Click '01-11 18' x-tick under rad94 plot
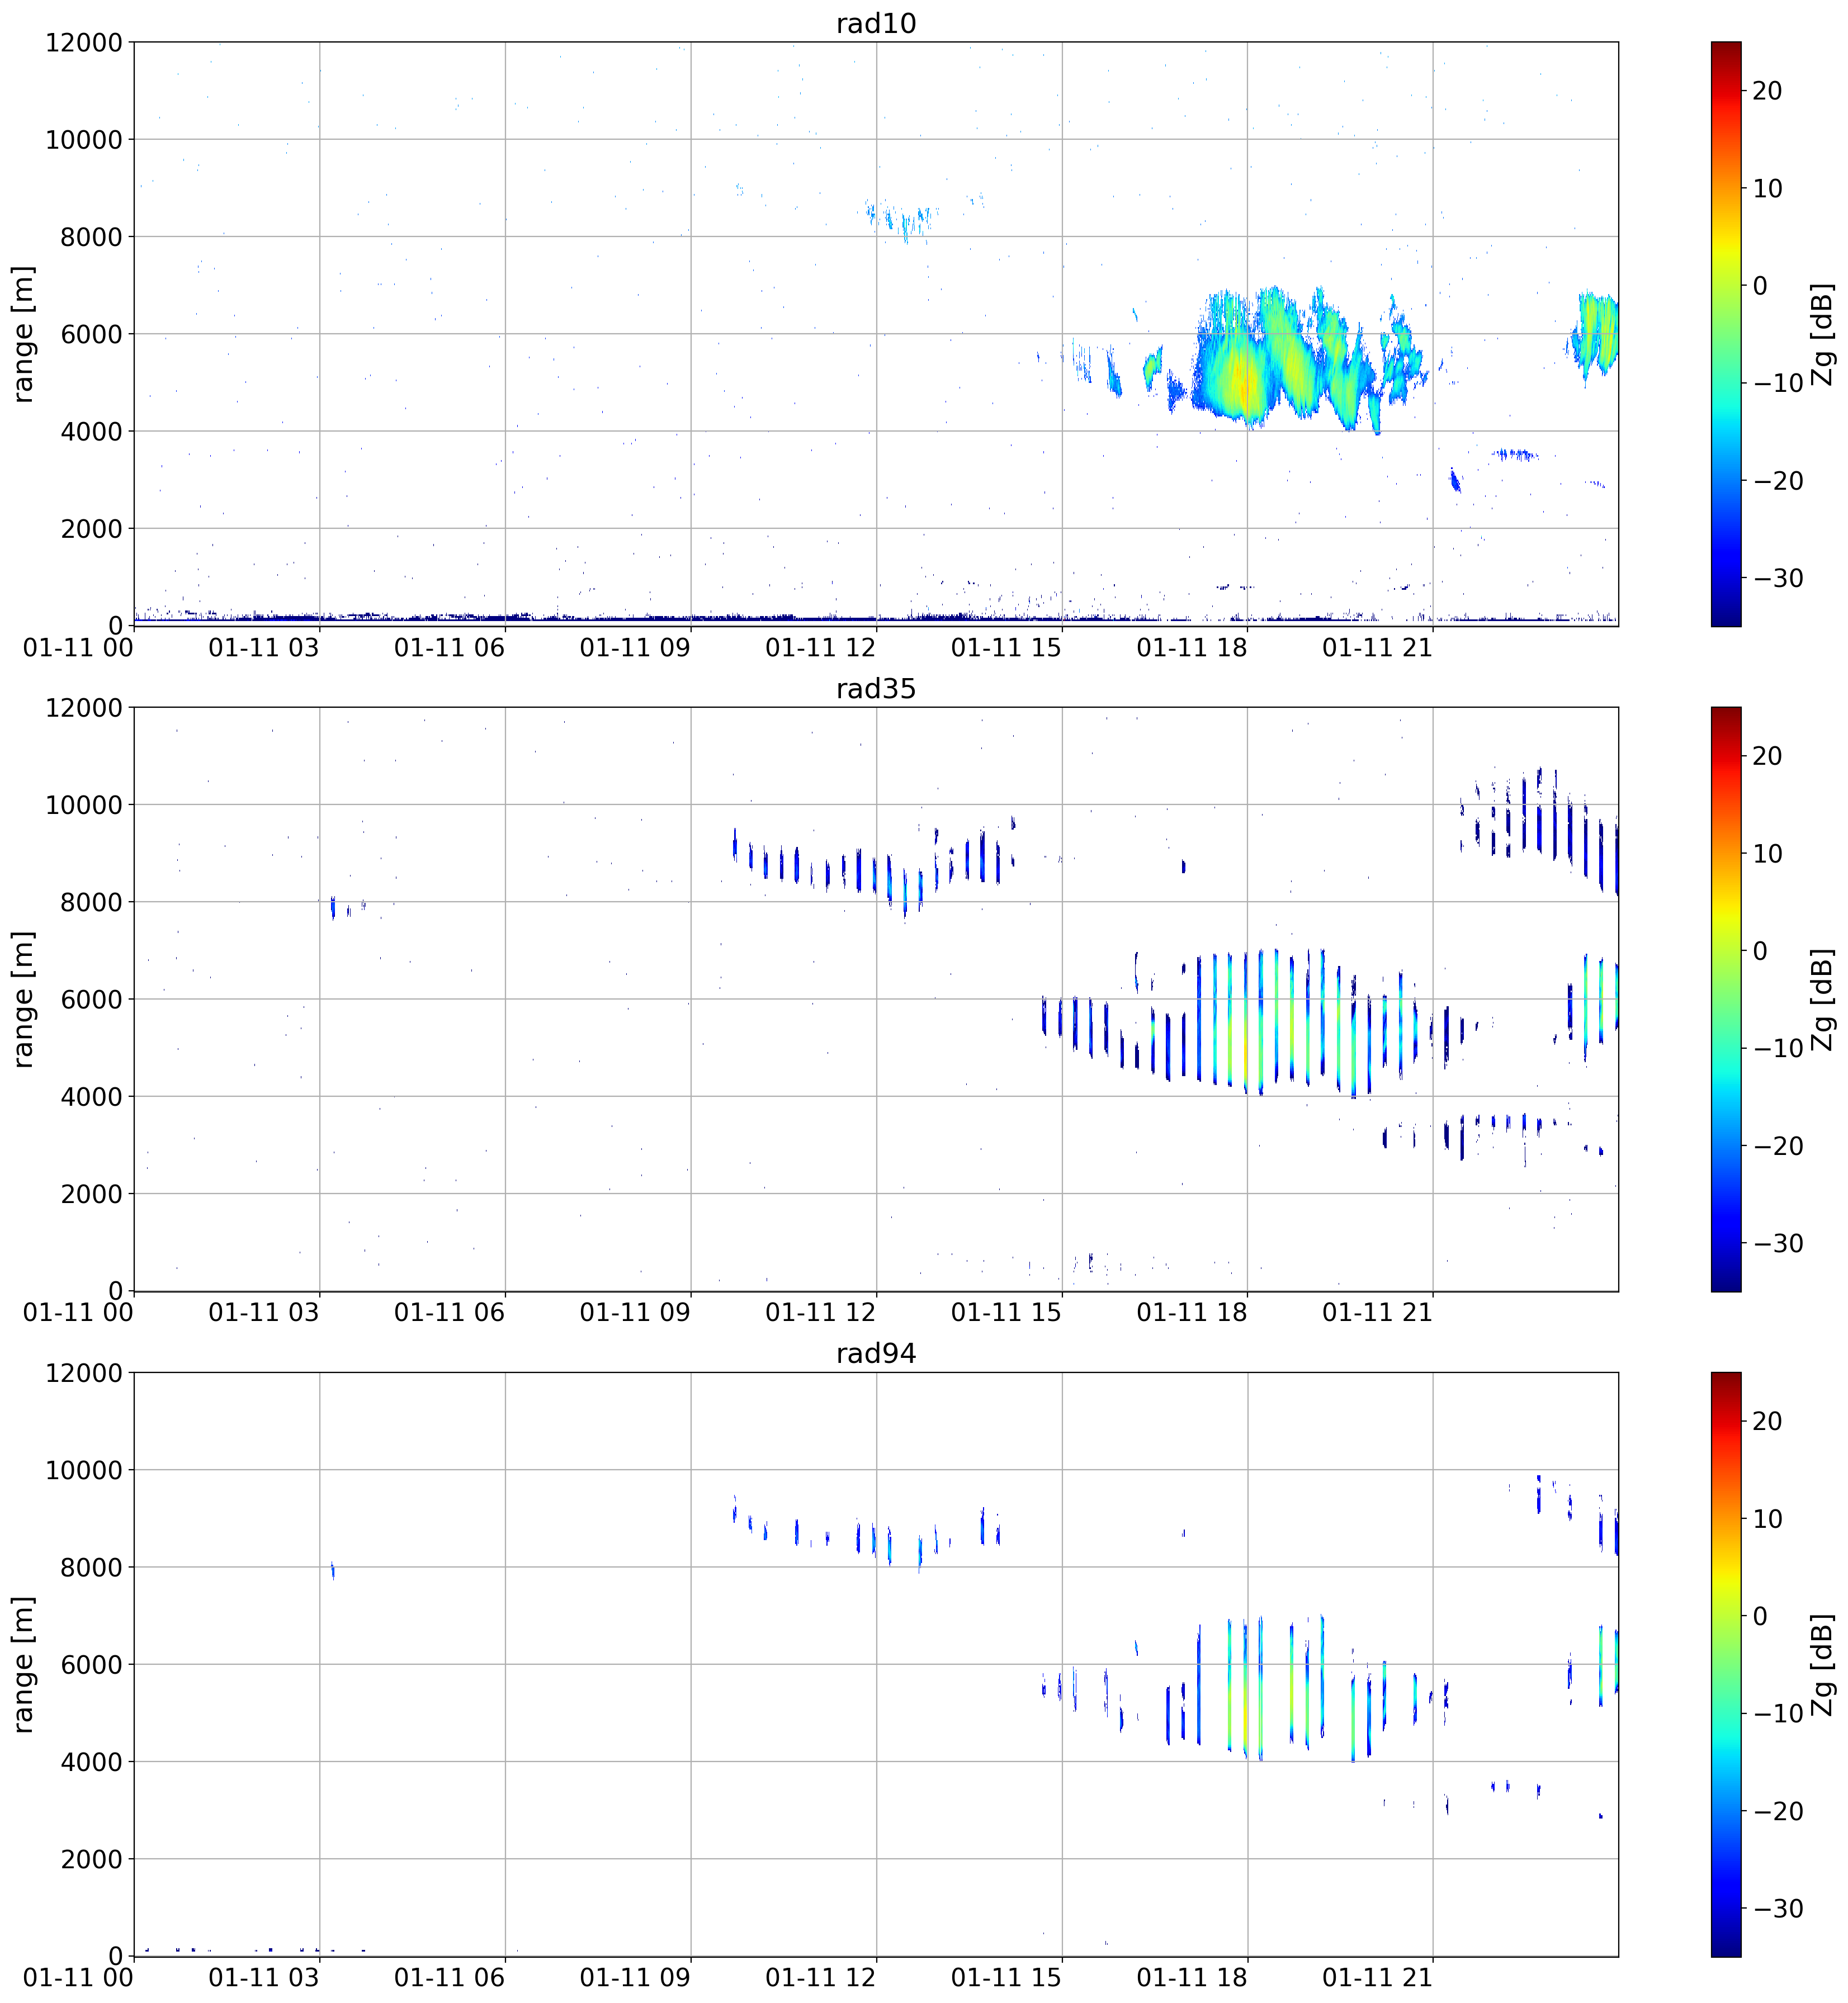Image resolution: width=1848 pixels, height=2003 pixels. coord(1192,1978)
